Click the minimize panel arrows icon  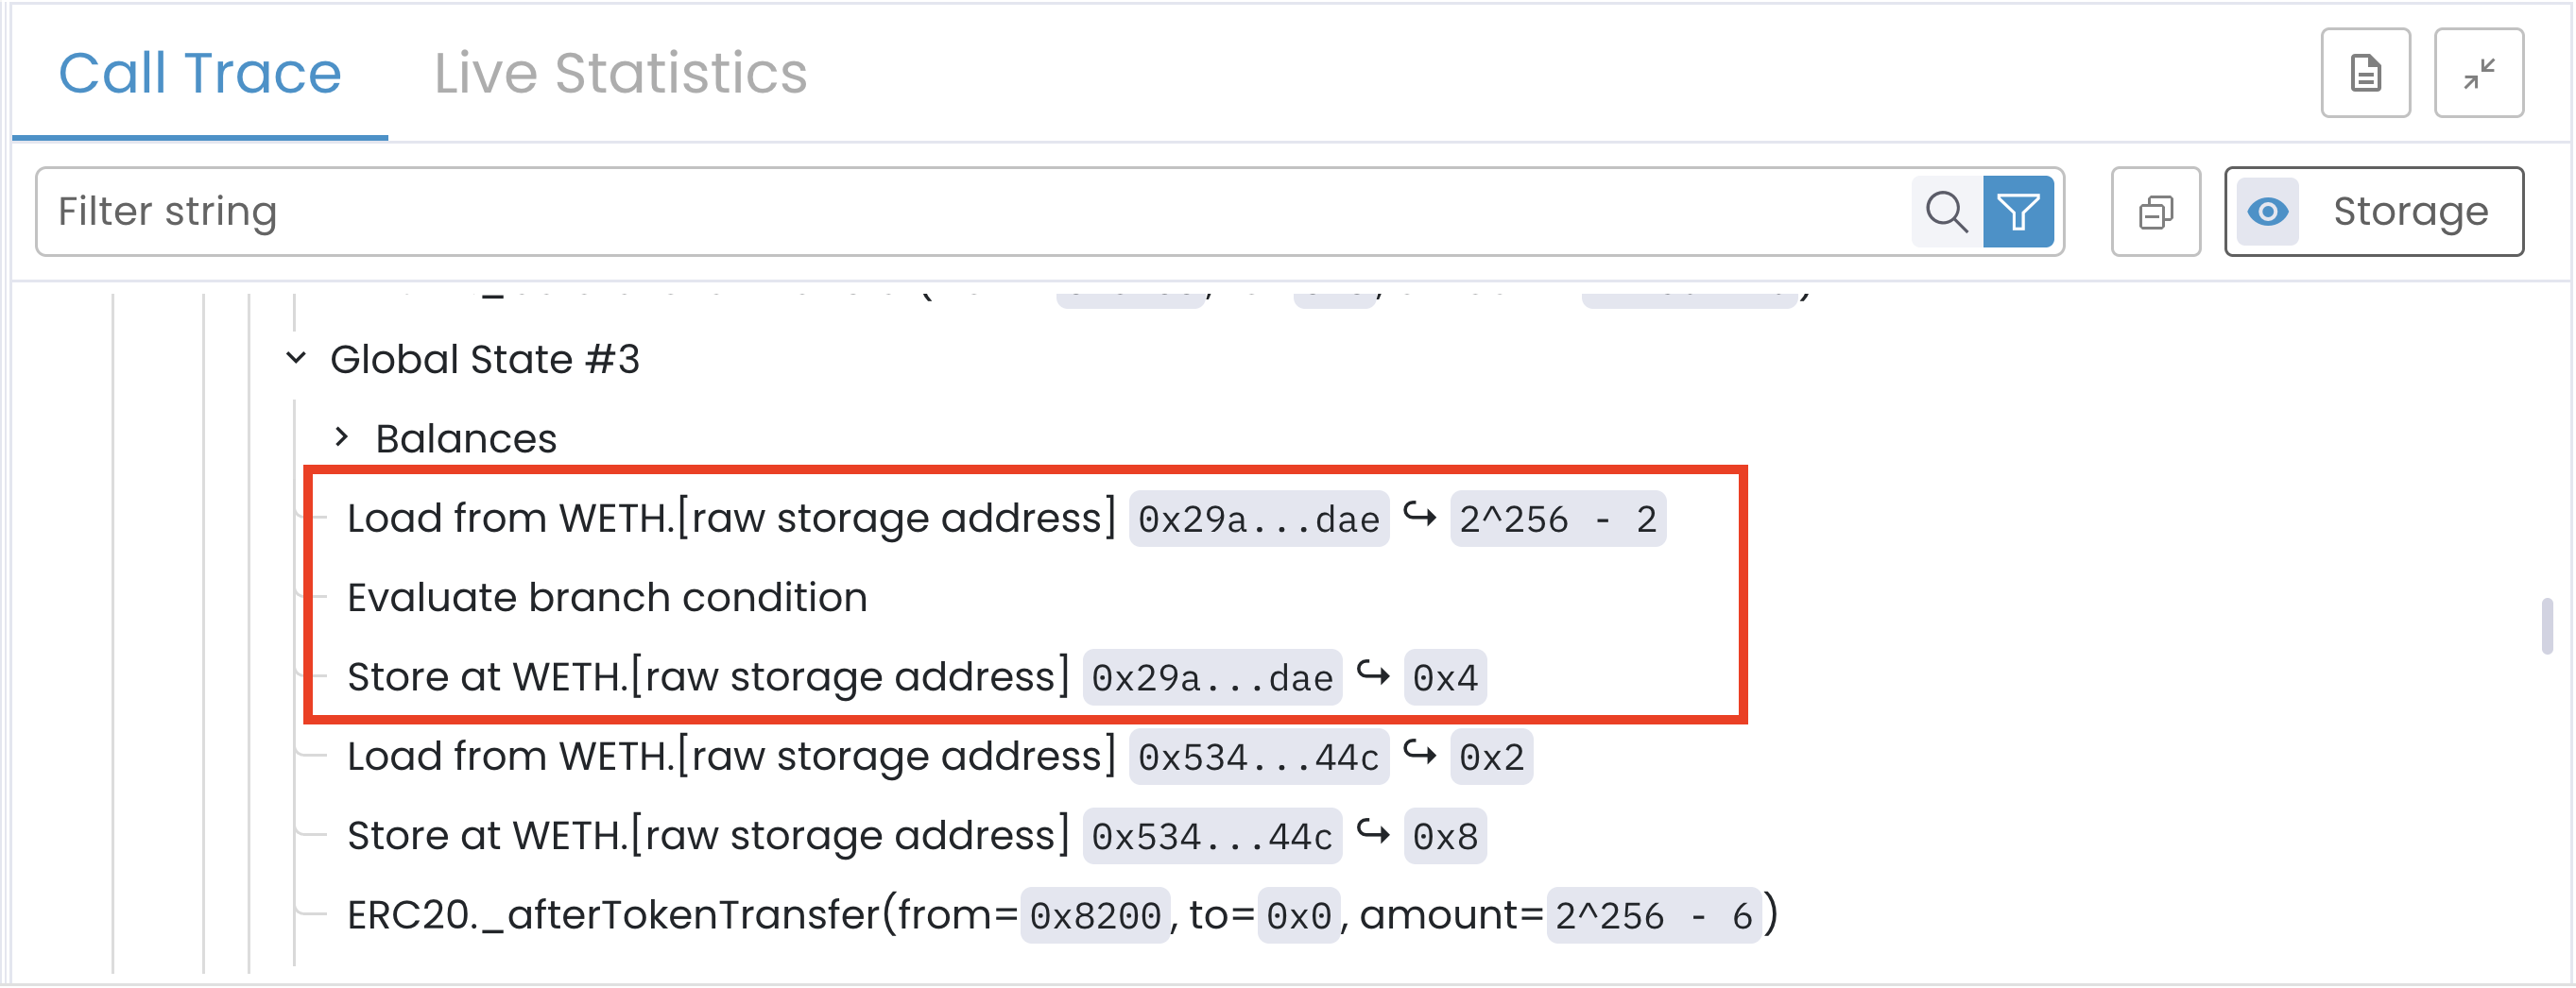coord(2478,73)
